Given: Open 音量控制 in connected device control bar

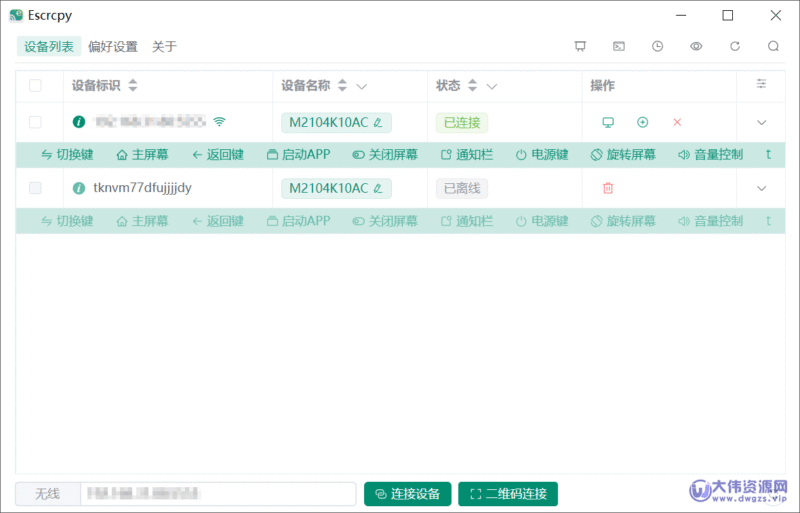Looking at the screenshot, I should (x=710, y=155).
